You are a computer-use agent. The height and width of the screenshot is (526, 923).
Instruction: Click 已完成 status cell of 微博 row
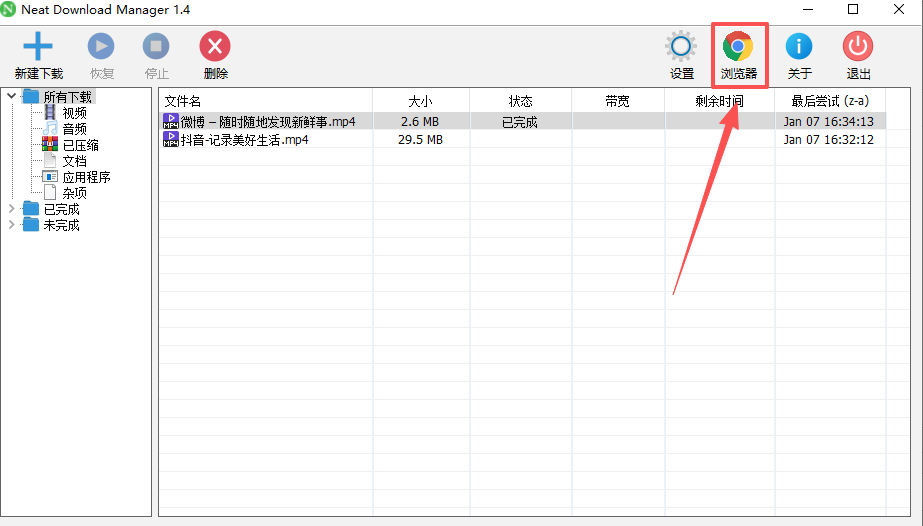(520, 122)
